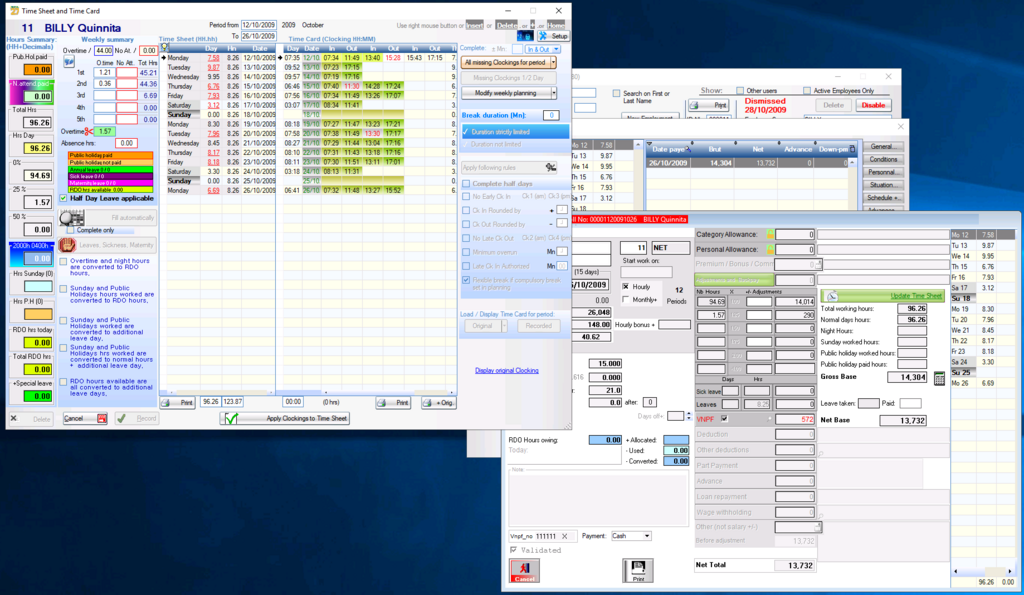
Task: Click the Apply following rules tool icon
Action: [550, 167]
